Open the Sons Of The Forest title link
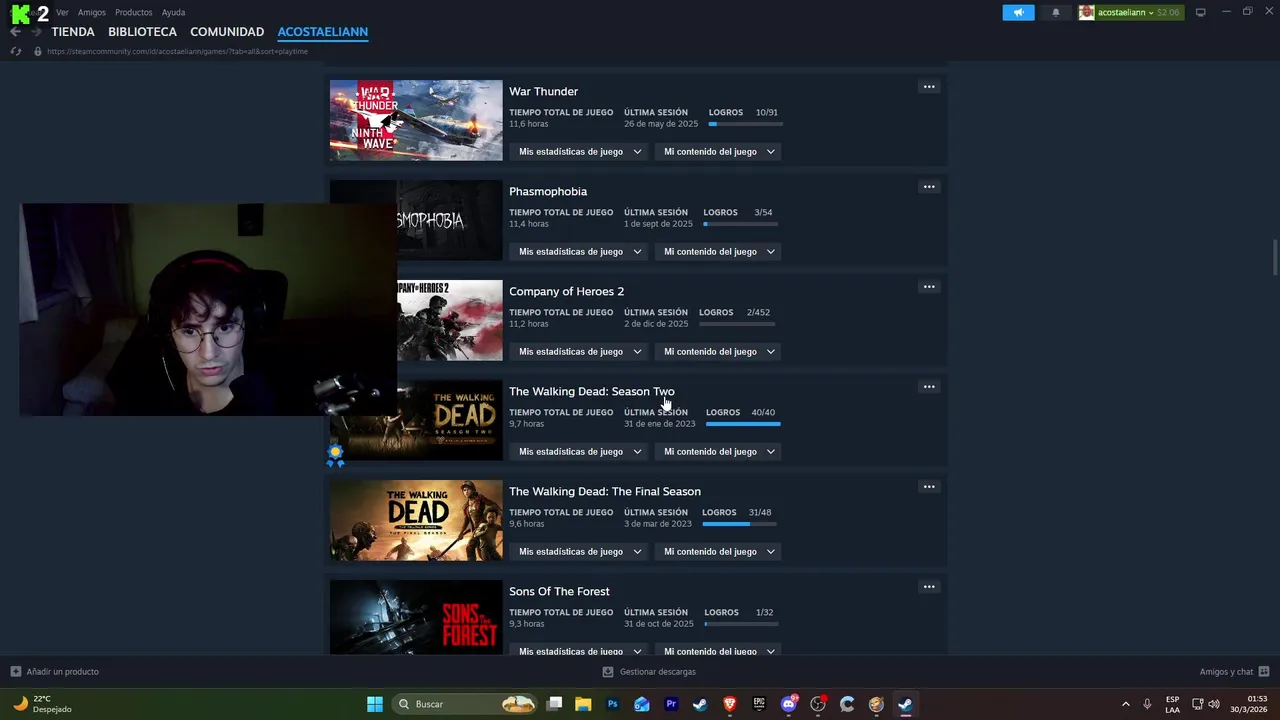1280x720 pixels. pyautogui.click(x=559, y=591)
